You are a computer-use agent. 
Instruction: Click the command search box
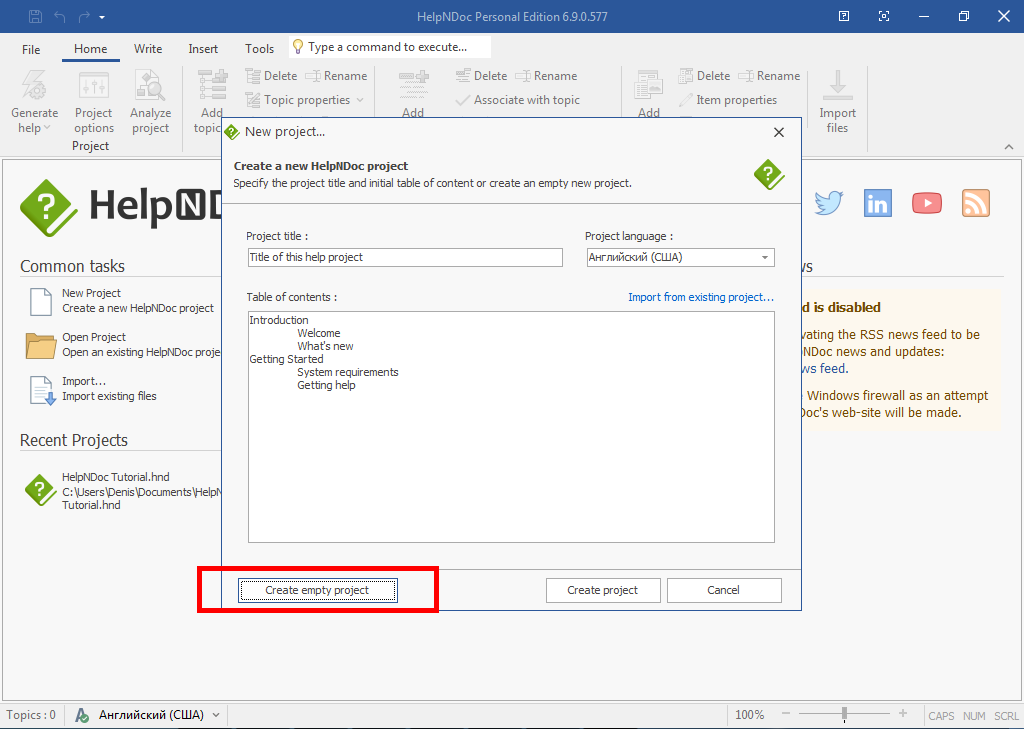pyautogui.click(x=390, y=47)
